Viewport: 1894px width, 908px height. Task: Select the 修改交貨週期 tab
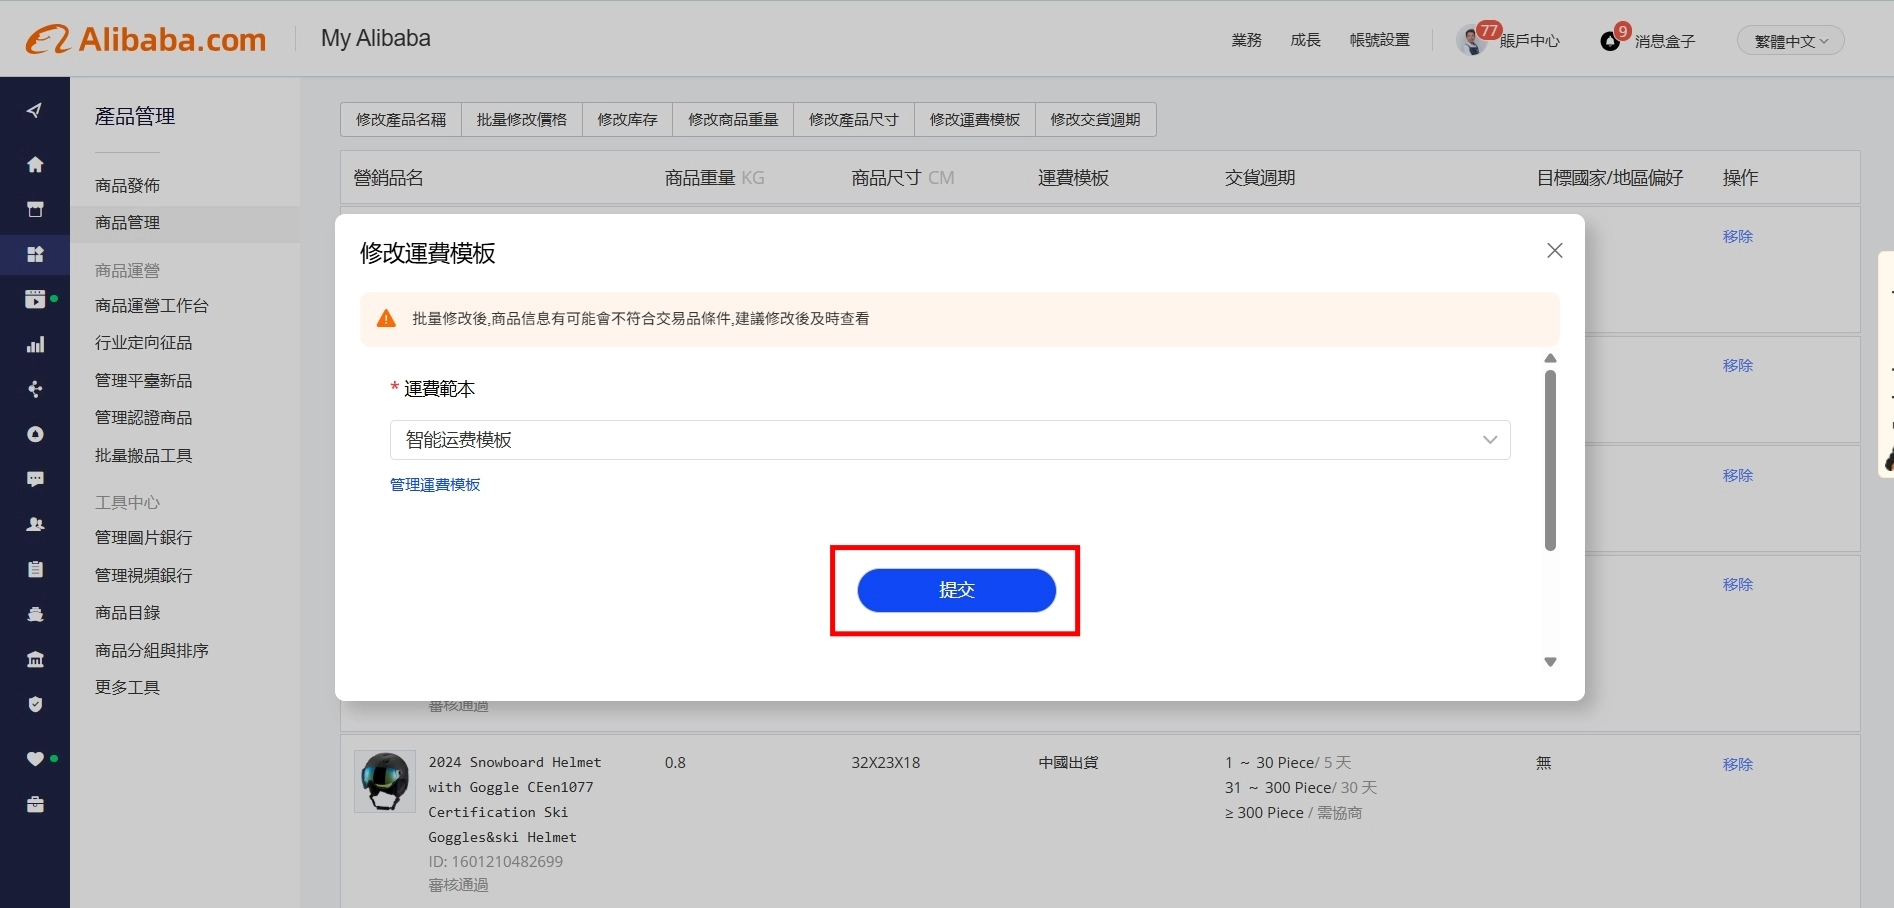pyautogui.click(x=1095, y=119)
